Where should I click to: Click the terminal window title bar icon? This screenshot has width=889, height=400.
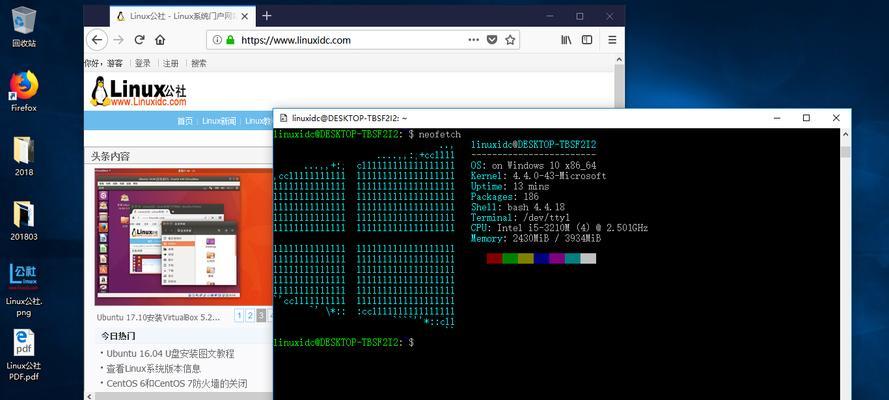tap(283, 118)
